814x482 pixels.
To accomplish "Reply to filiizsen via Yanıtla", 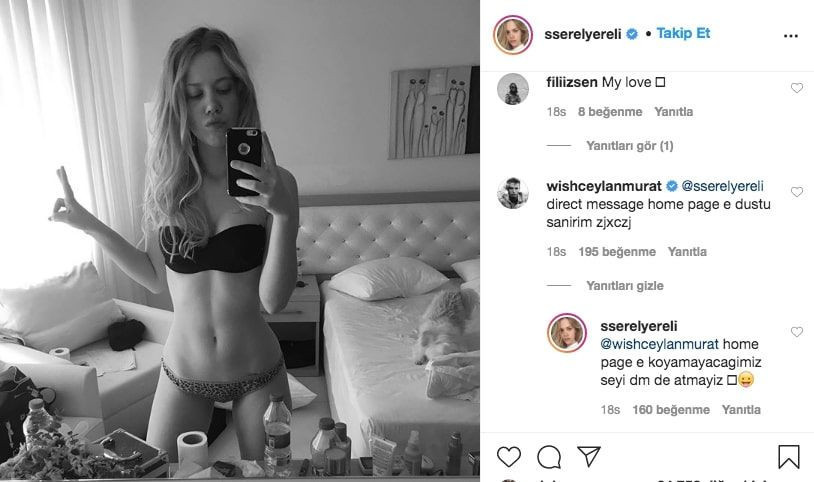I will pyautogui.click(x=673, y=112).
